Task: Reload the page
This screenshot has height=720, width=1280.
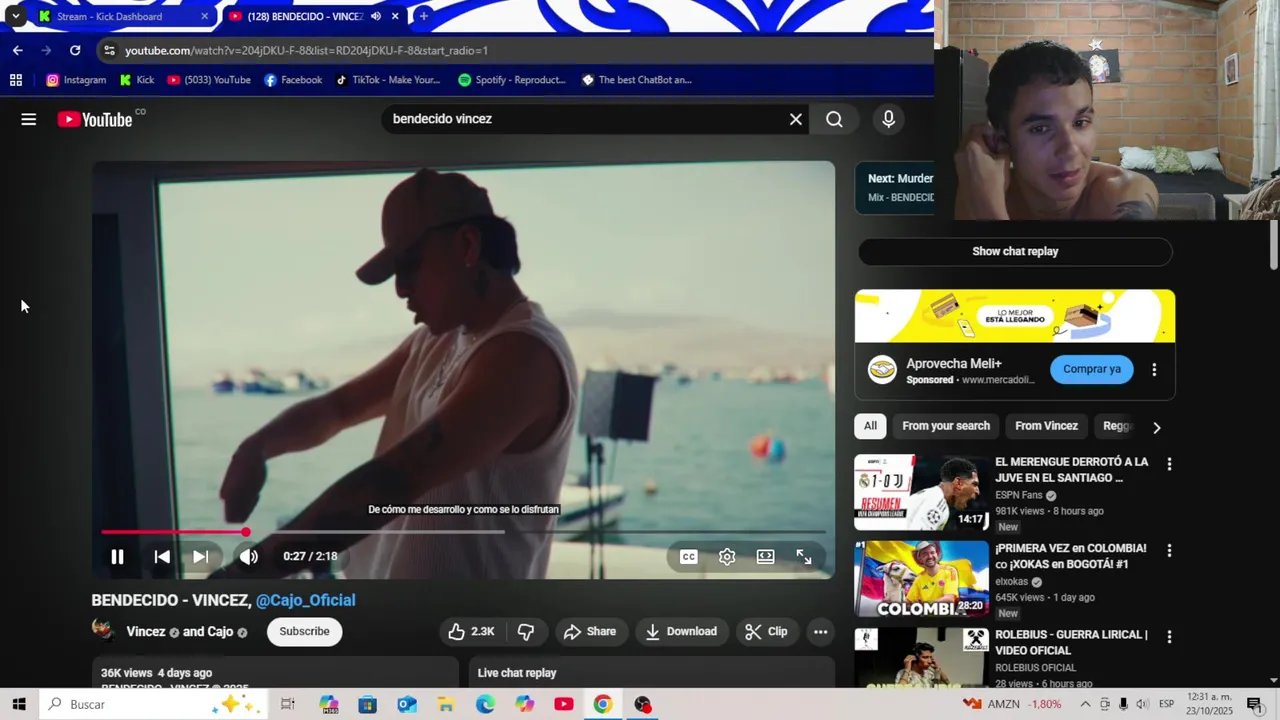Action: [x=75, y=50]
